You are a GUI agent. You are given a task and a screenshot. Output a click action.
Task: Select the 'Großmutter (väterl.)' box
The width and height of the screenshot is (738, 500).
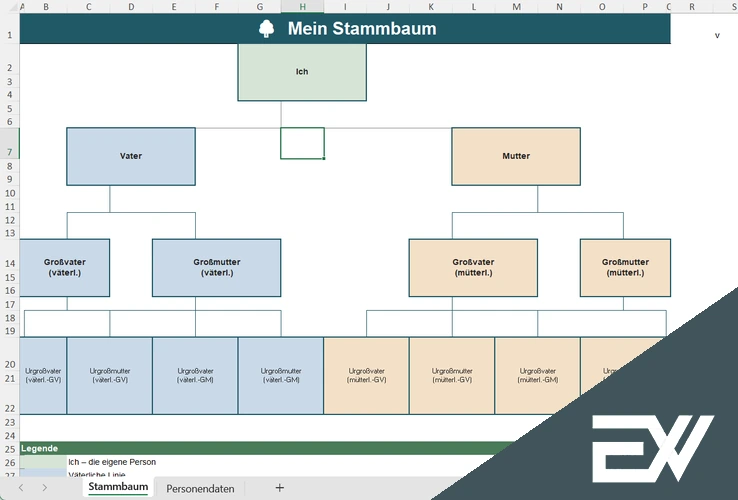click(x=216, y=267)
